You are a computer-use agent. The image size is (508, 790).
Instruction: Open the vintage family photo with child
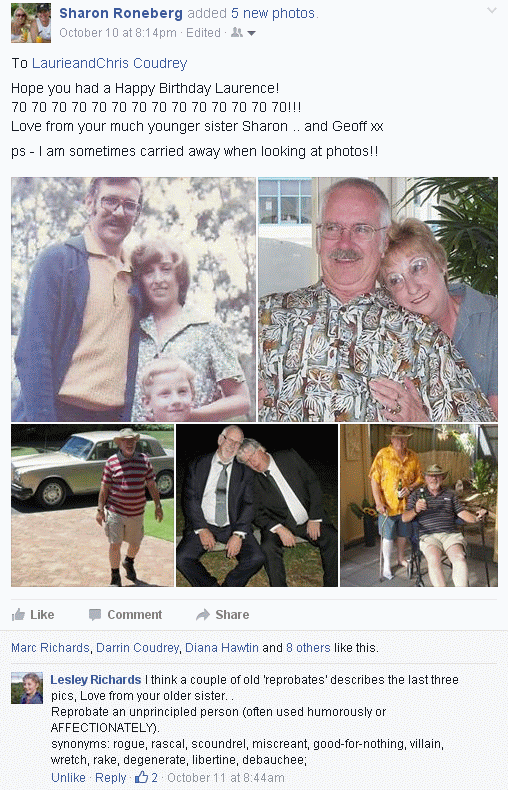[x=134, y=299]
